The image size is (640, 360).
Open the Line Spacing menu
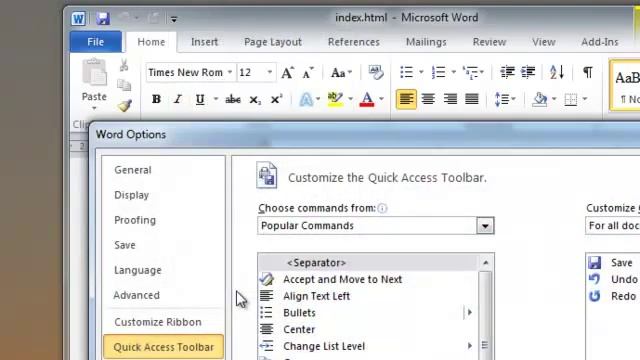point(504,99)
